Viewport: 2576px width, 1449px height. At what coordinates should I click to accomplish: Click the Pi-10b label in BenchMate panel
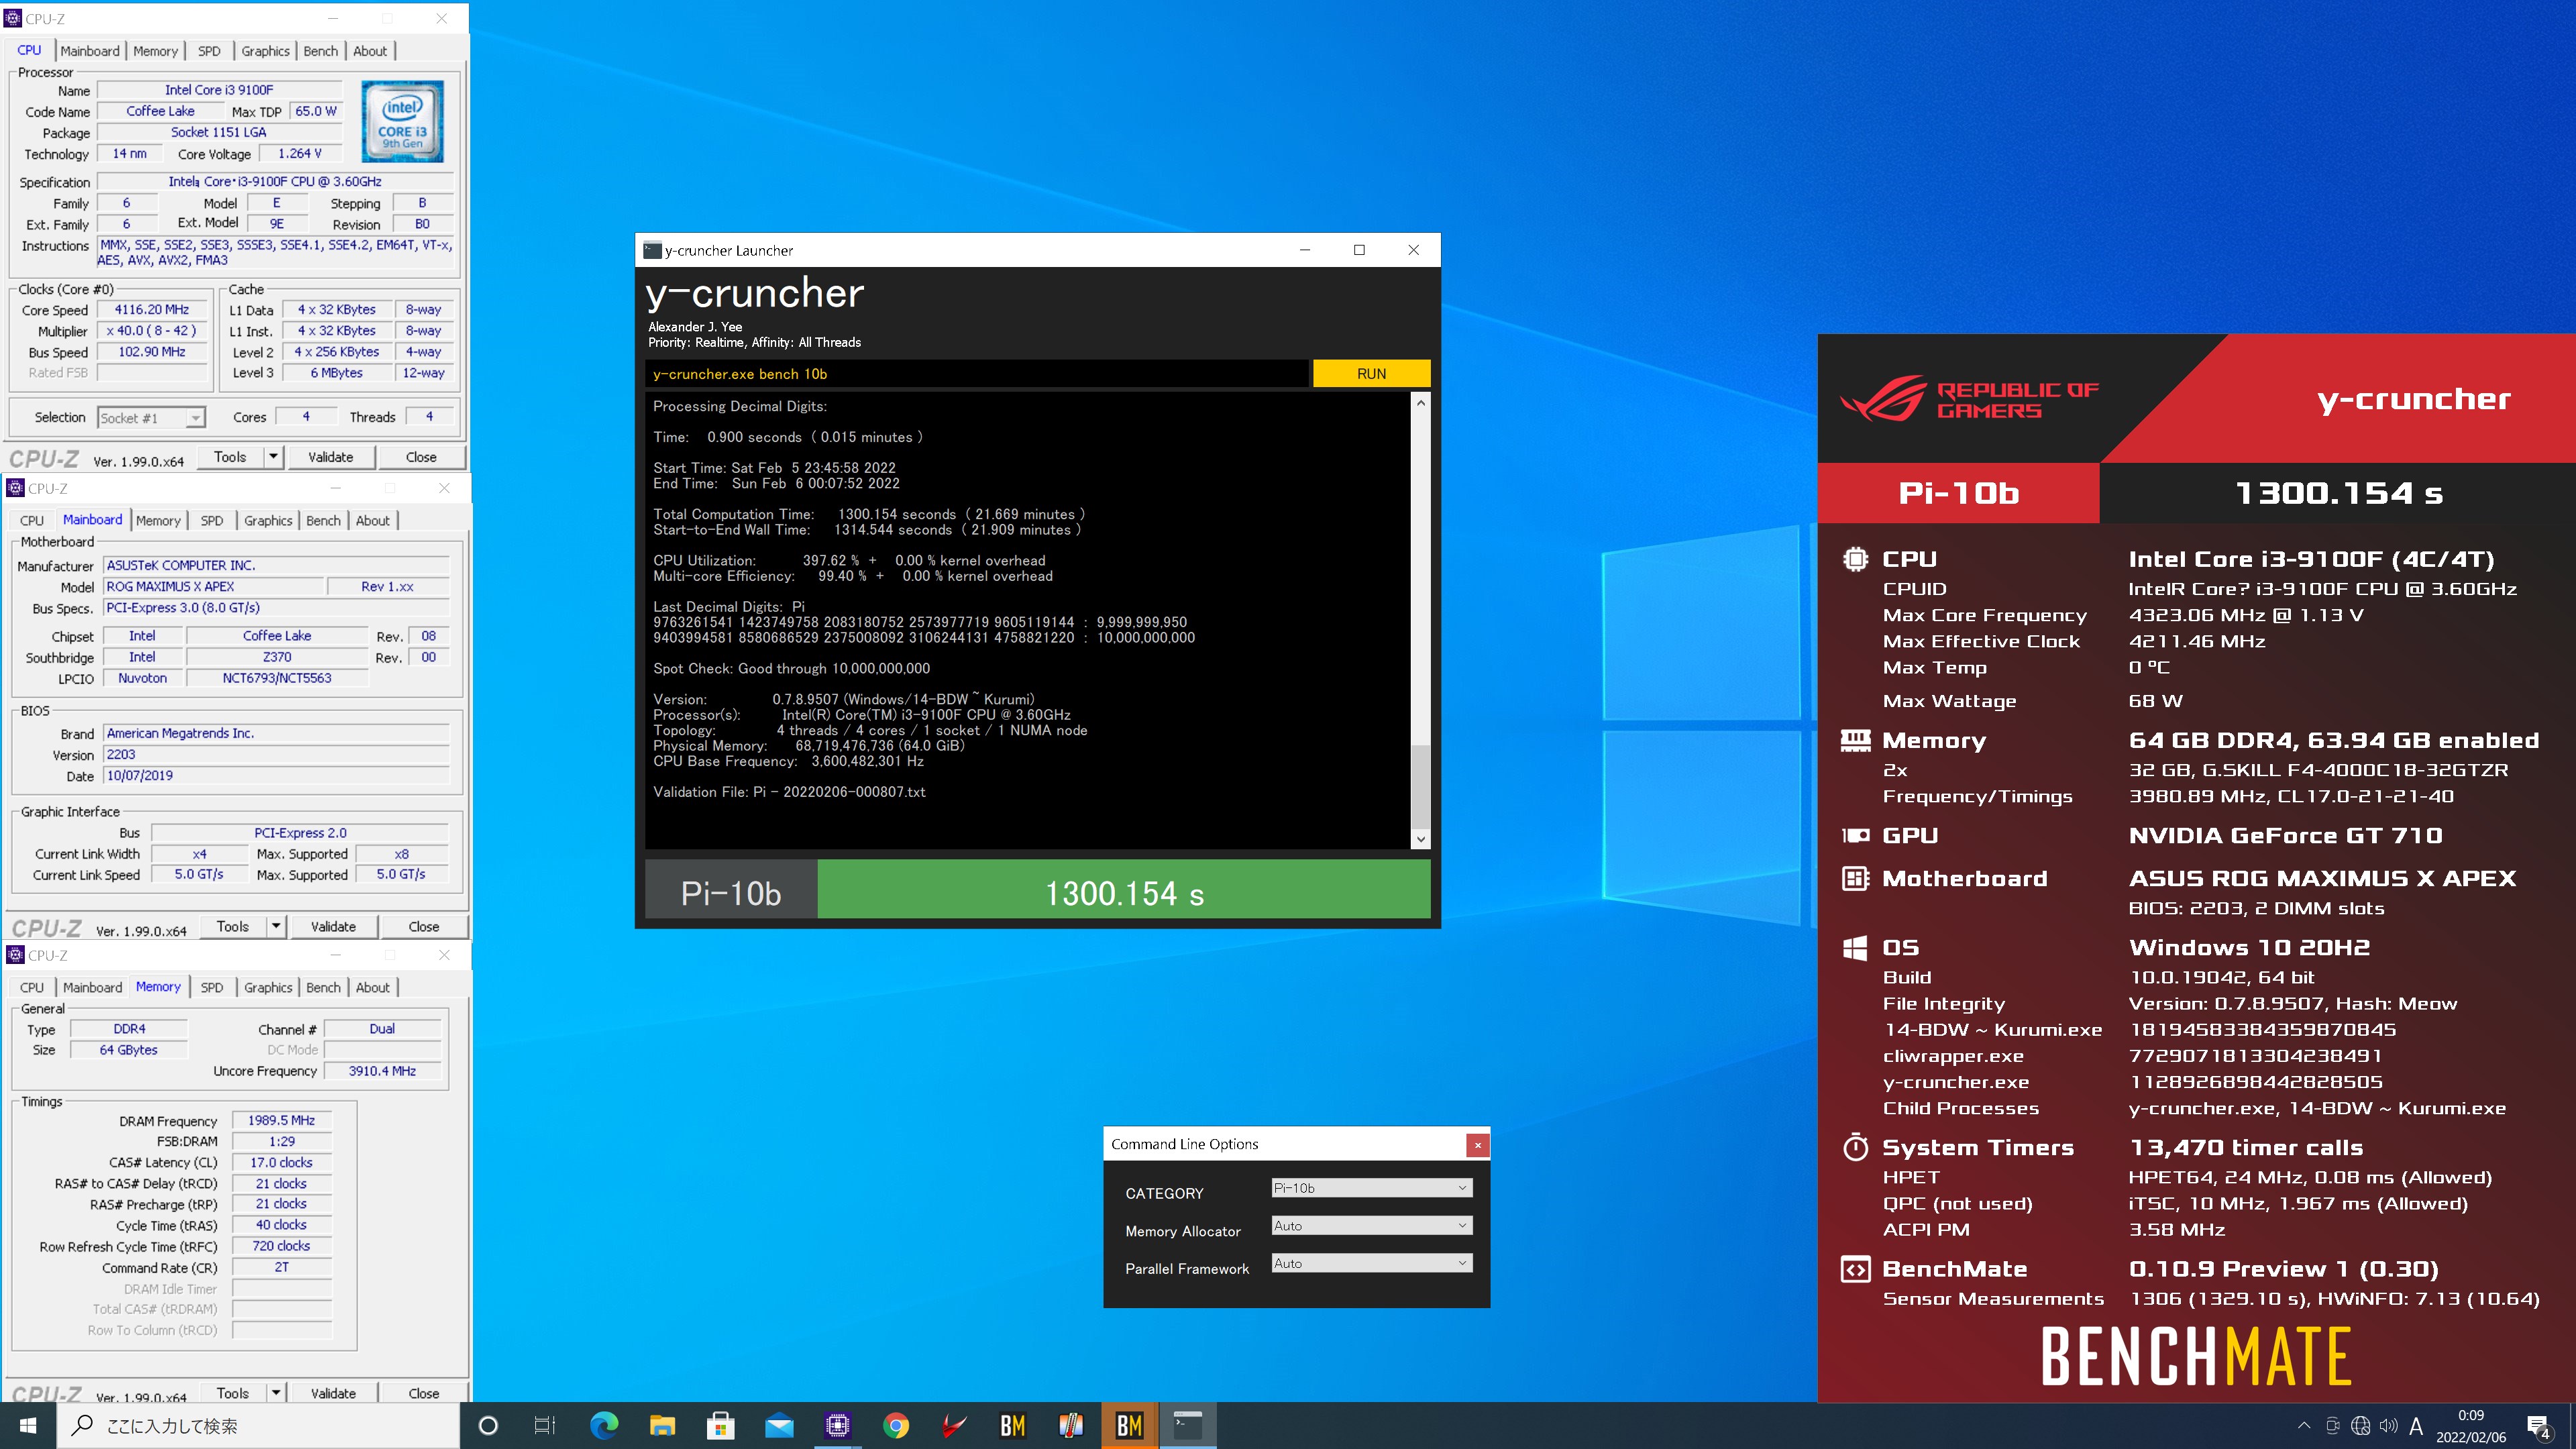[1958, 493]
